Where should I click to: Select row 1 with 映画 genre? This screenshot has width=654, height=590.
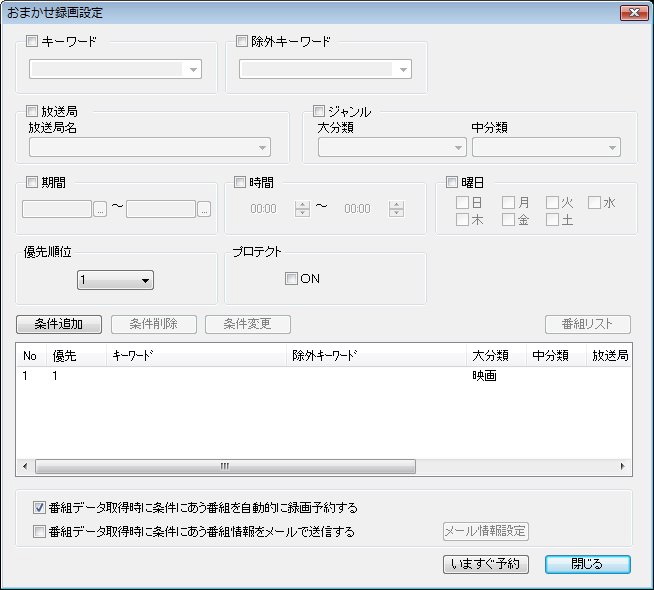pos(300,376)
